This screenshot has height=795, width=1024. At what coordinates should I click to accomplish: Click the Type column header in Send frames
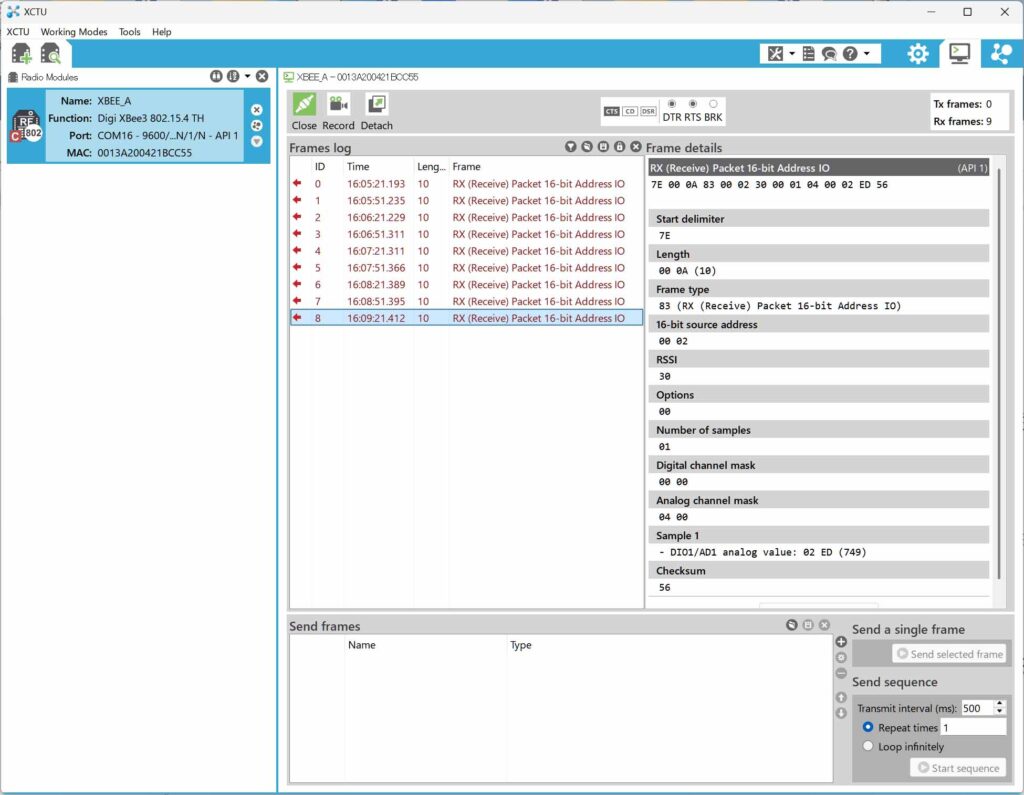click(520, 645)
